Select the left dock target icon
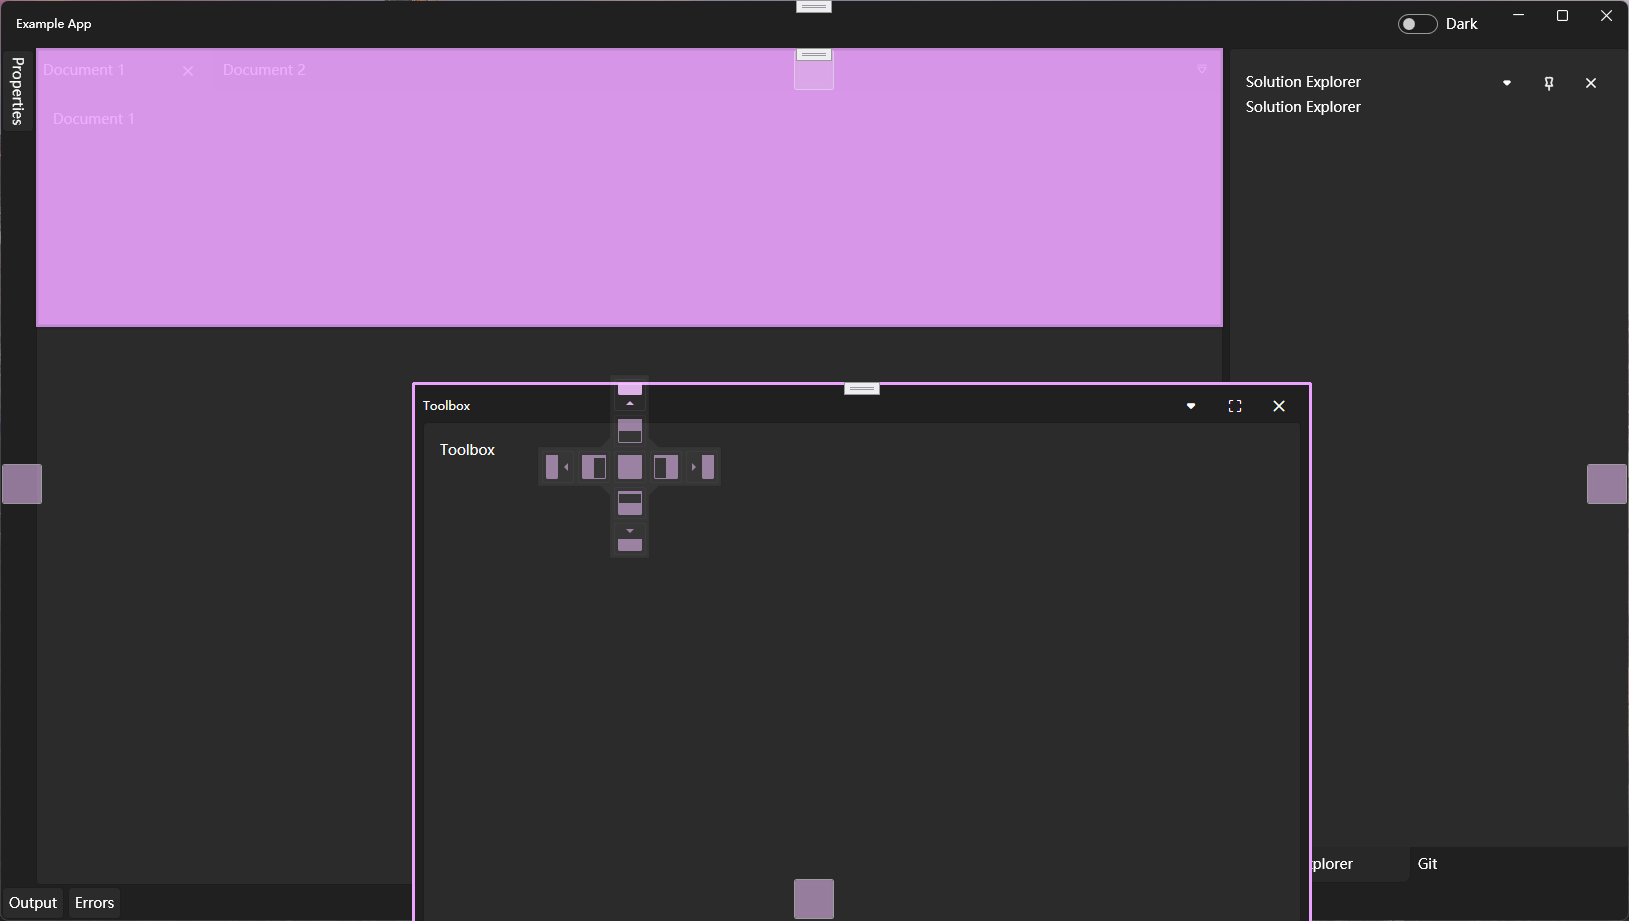The image size is (1629, 921). click(x=594, y=467)
